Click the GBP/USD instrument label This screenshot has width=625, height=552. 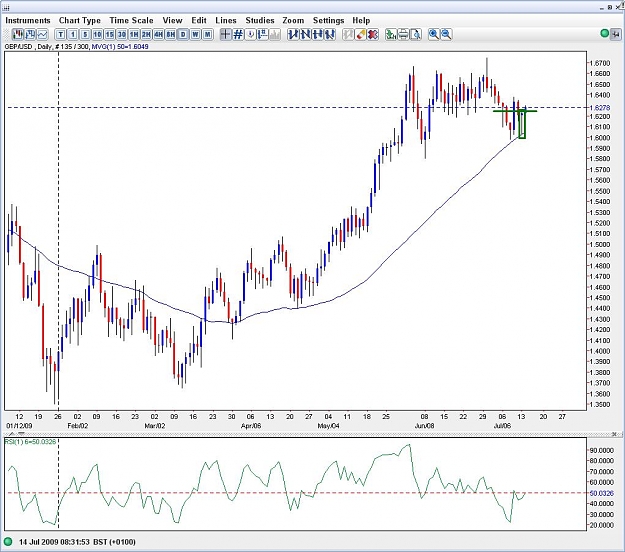(18, 47)
